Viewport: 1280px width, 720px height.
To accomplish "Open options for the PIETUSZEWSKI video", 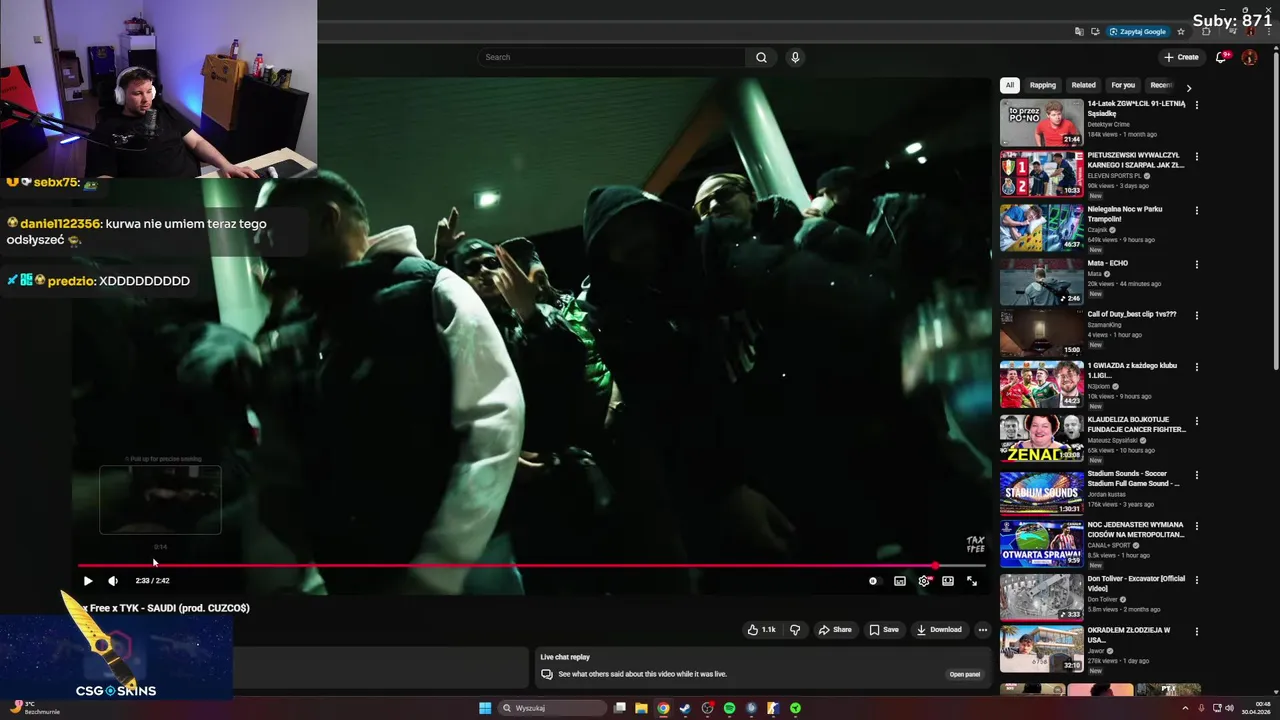I will point(1197,157).
